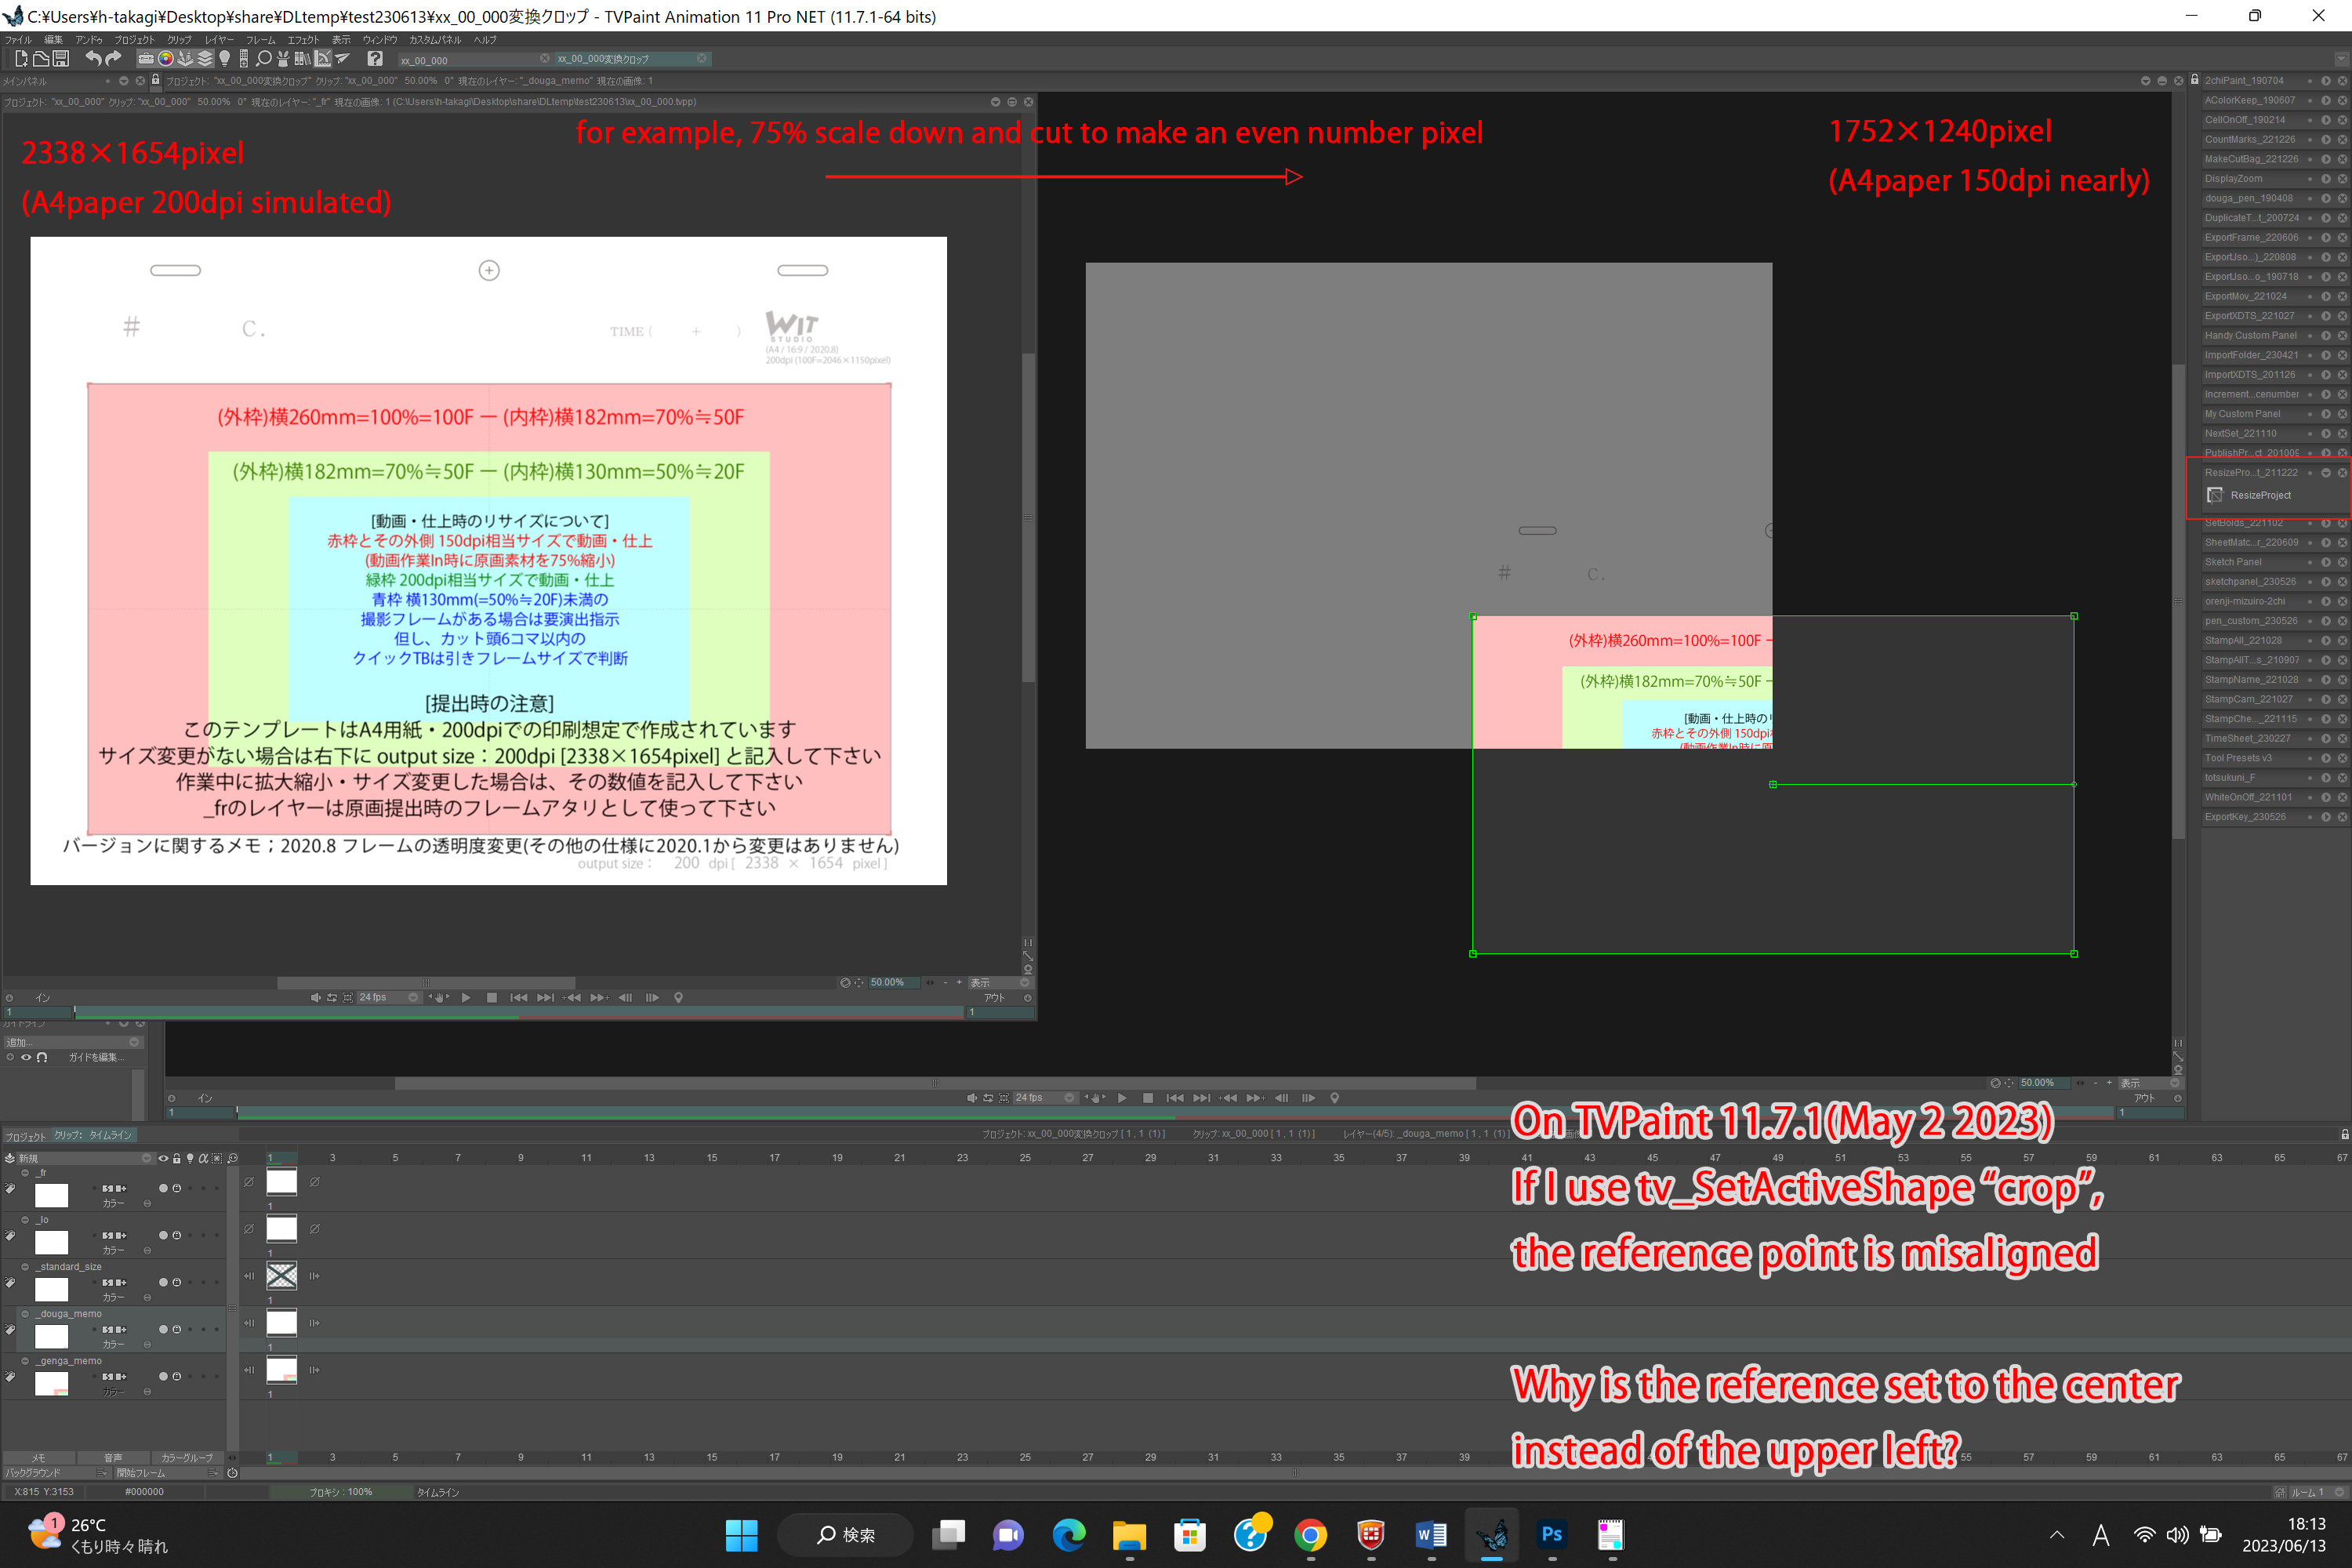
Task: Toggle lock on the _standard_size layer
Action: click(x=177, y=1283)
